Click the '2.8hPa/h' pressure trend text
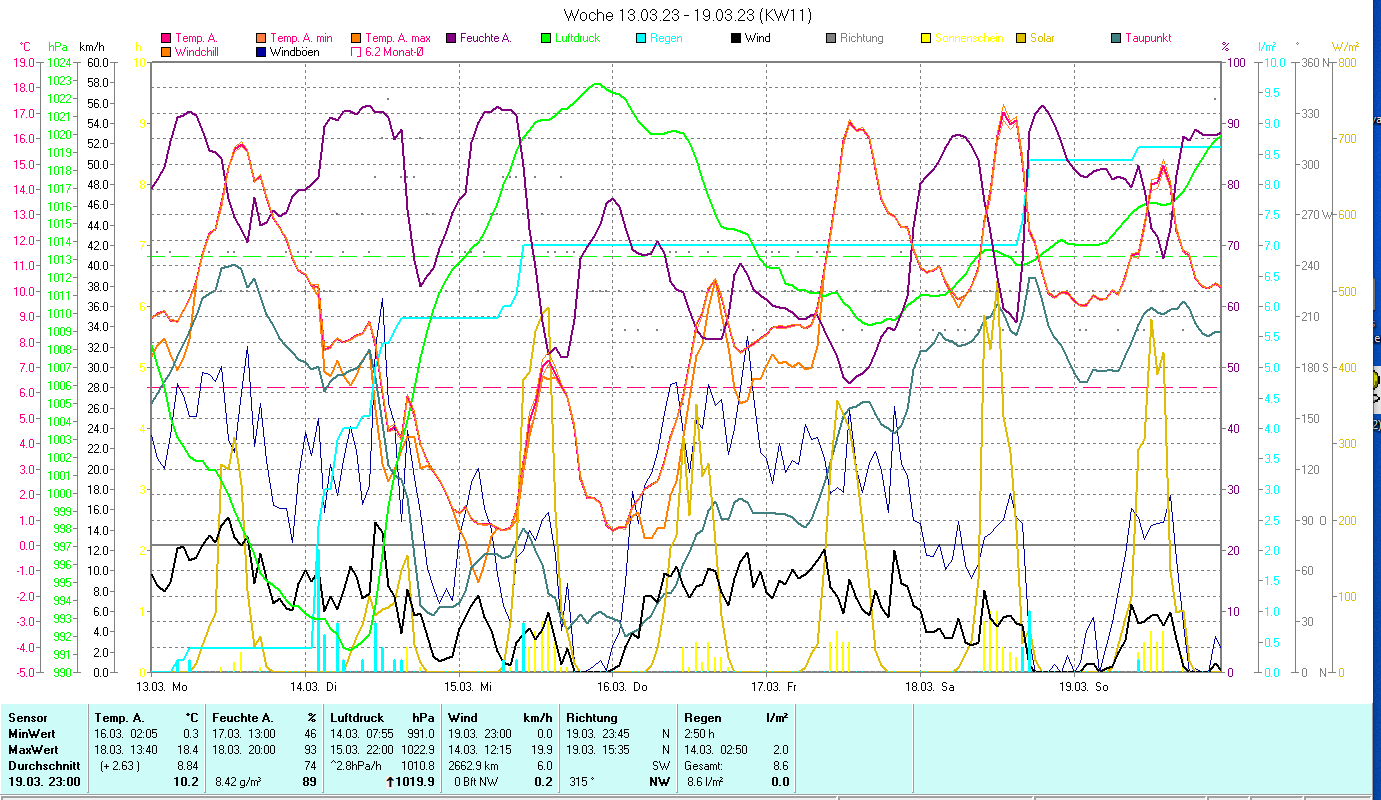1381x800 pixels. pyautogui.click(x=354, y=766)
